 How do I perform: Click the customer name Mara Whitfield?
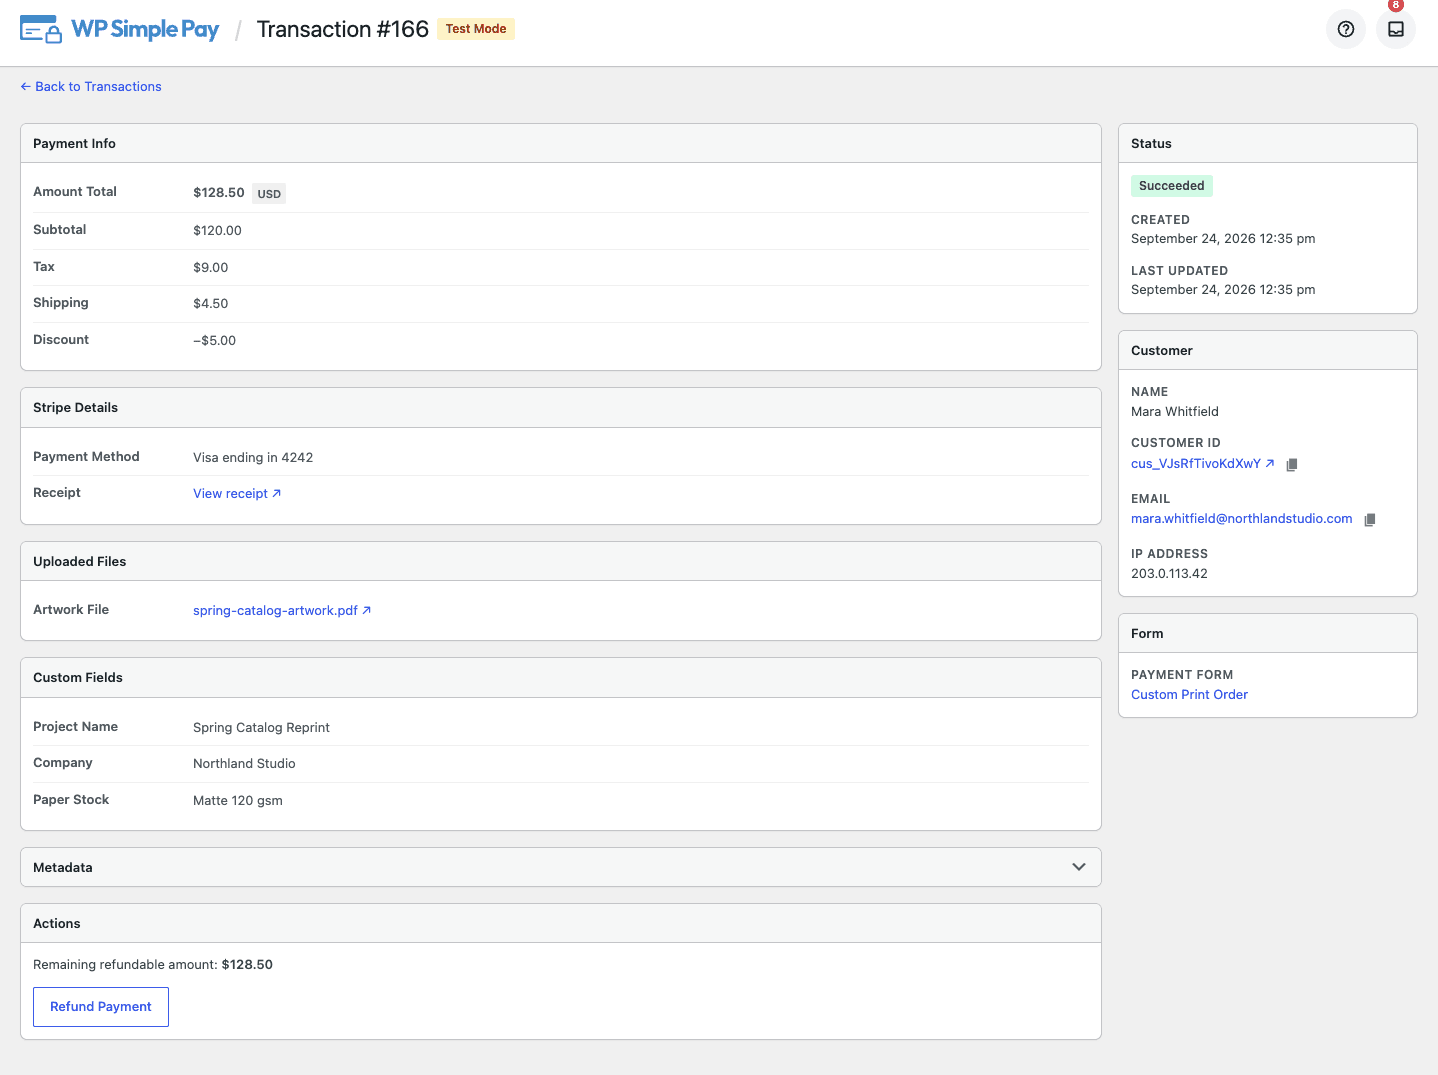point(1175,412)
